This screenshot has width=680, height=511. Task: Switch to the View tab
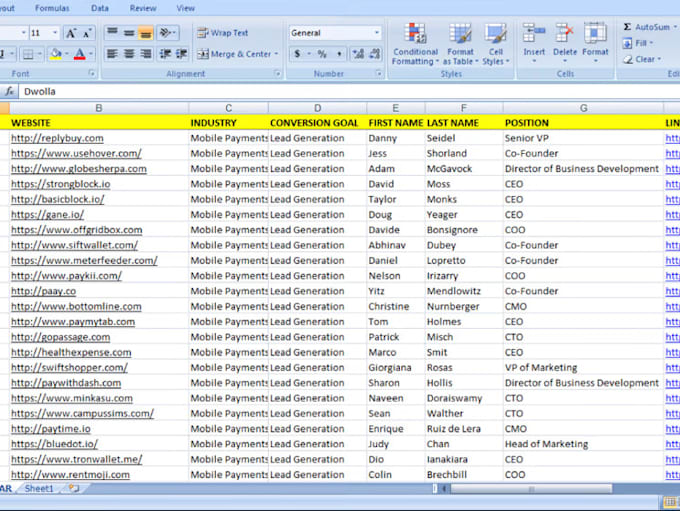[186, 8]
